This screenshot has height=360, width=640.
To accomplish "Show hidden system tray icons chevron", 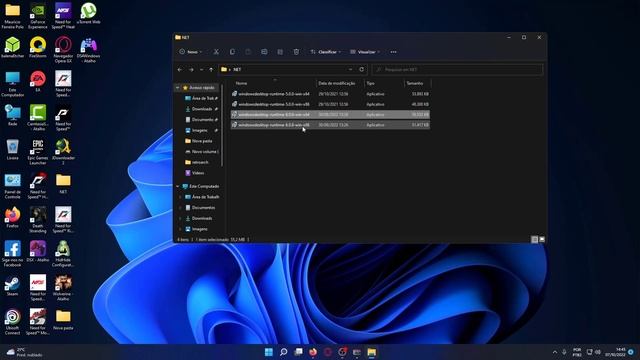I will tap(555, 352).
